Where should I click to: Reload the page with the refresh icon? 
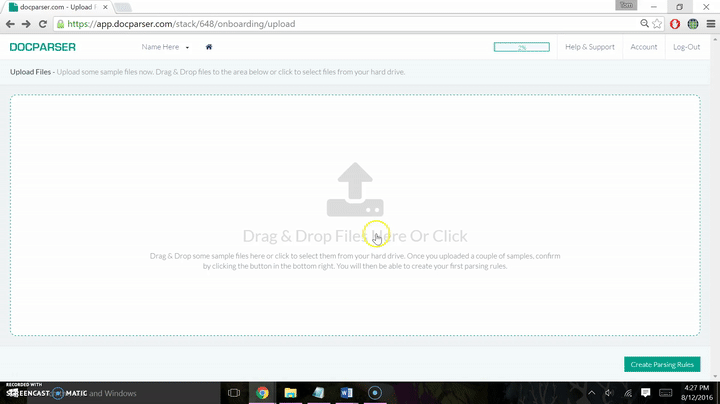[43, 23]
